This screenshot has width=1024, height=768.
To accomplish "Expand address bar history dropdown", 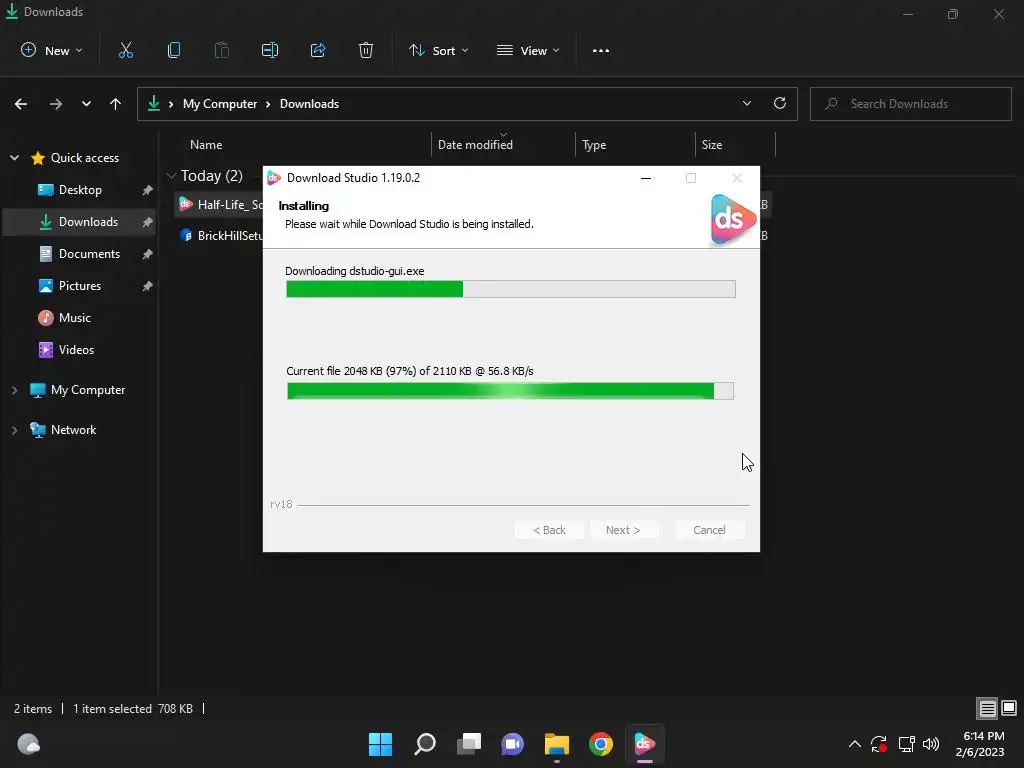I will click(x=746, y=103).
